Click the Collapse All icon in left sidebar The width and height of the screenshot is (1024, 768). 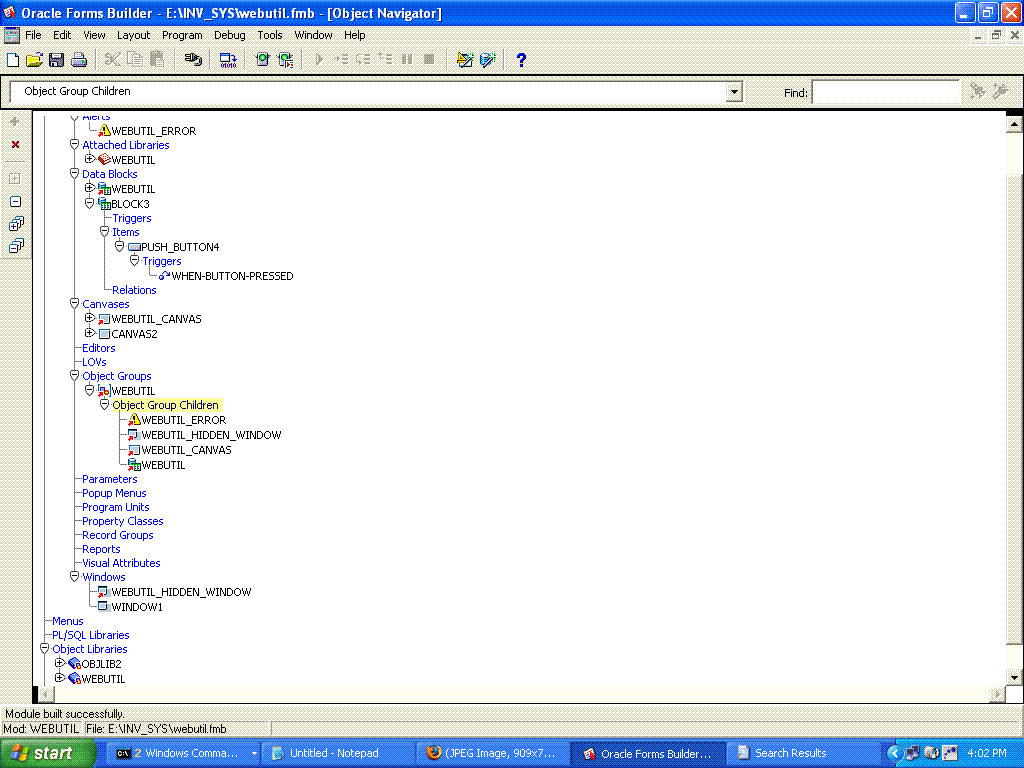tap(15, 246)
